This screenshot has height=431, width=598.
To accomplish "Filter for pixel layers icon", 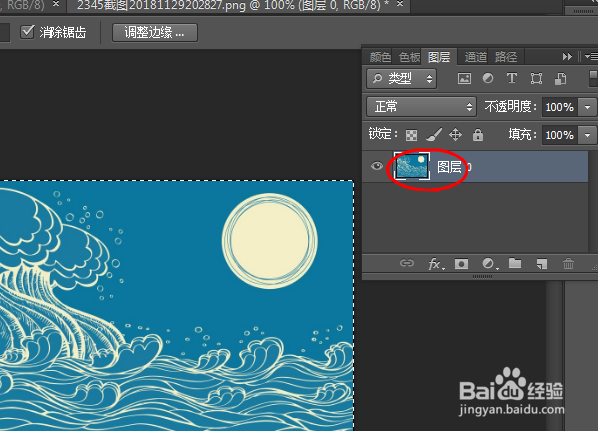I will (464, 79).
